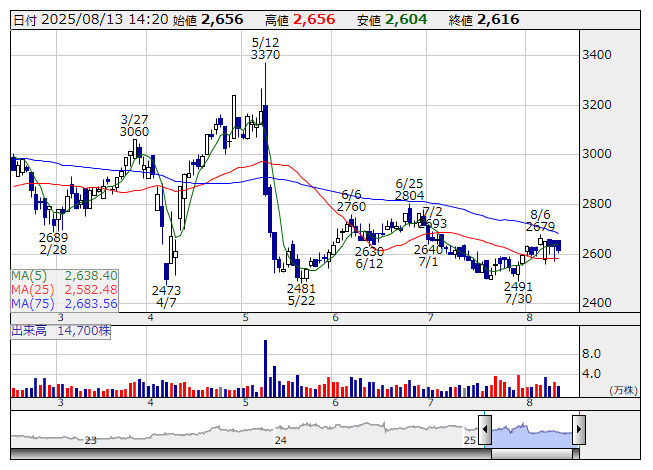Viewport: 653px width, 470px height.
Task: Click the 日付 2025/08/13 14:20 date readout
Action: click(91, 20)
